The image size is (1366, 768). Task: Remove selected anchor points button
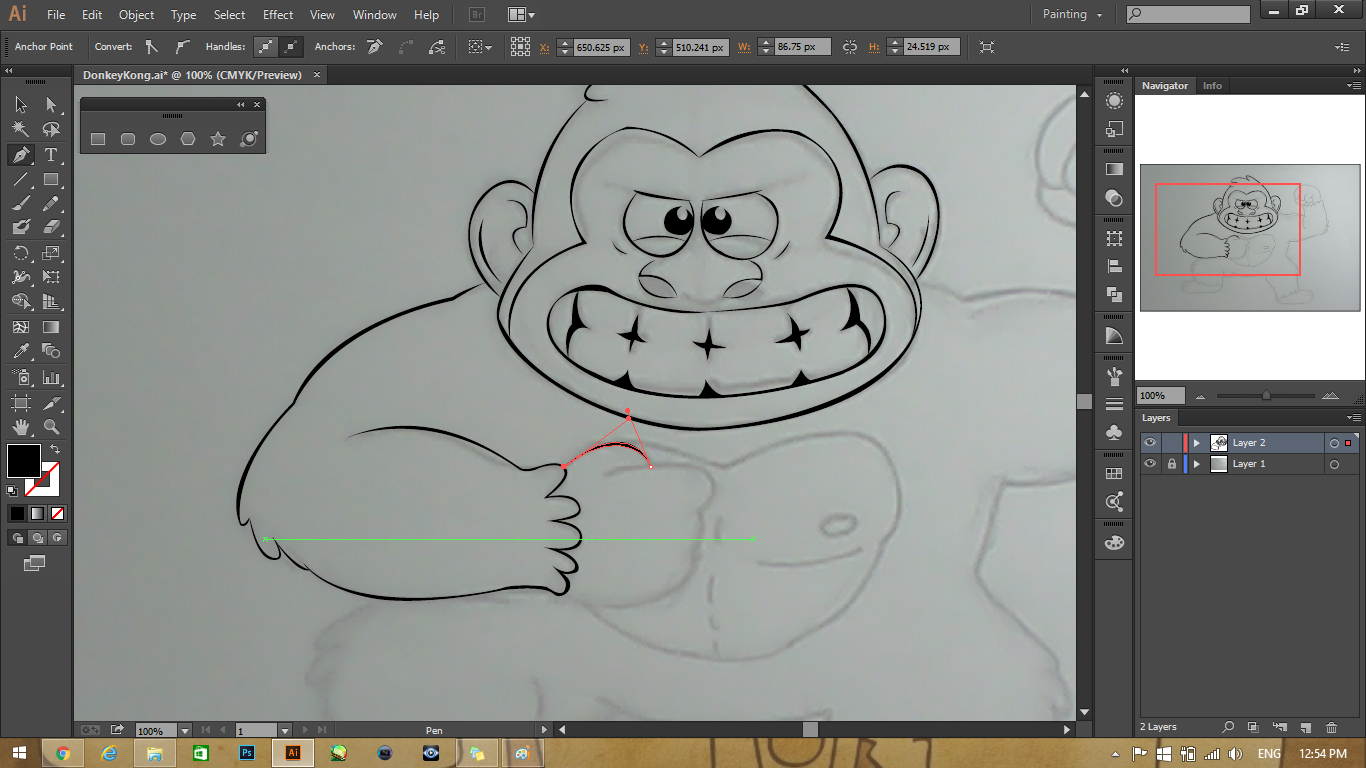[x=375, y=46]
